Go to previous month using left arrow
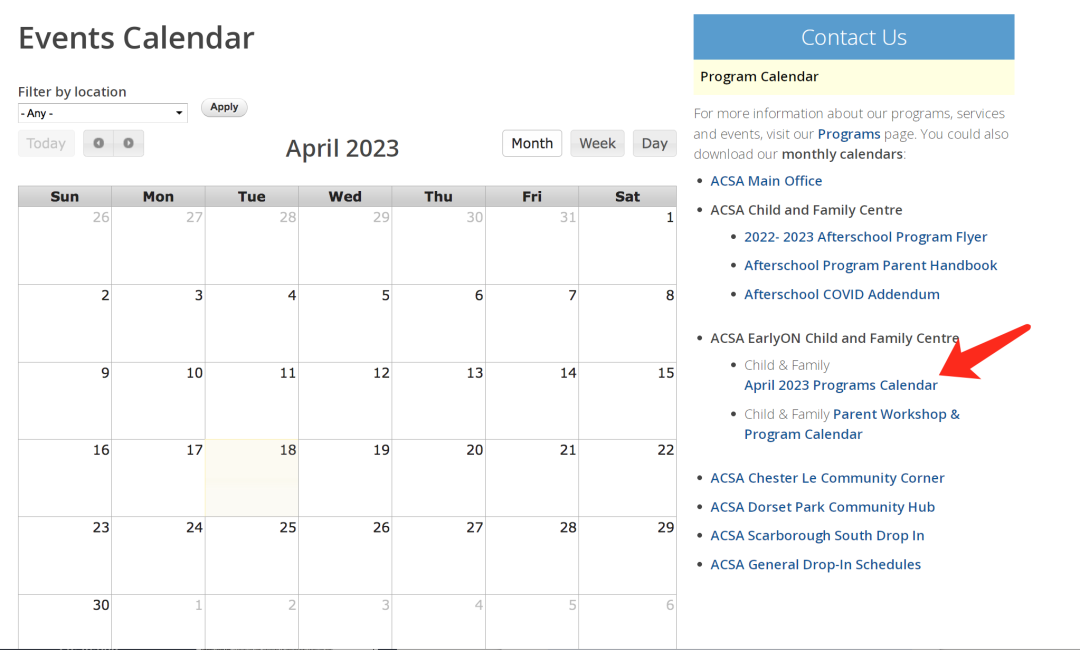Viewport: 1080px width, 650px height. pyautogui.click(x=98, y=143)
